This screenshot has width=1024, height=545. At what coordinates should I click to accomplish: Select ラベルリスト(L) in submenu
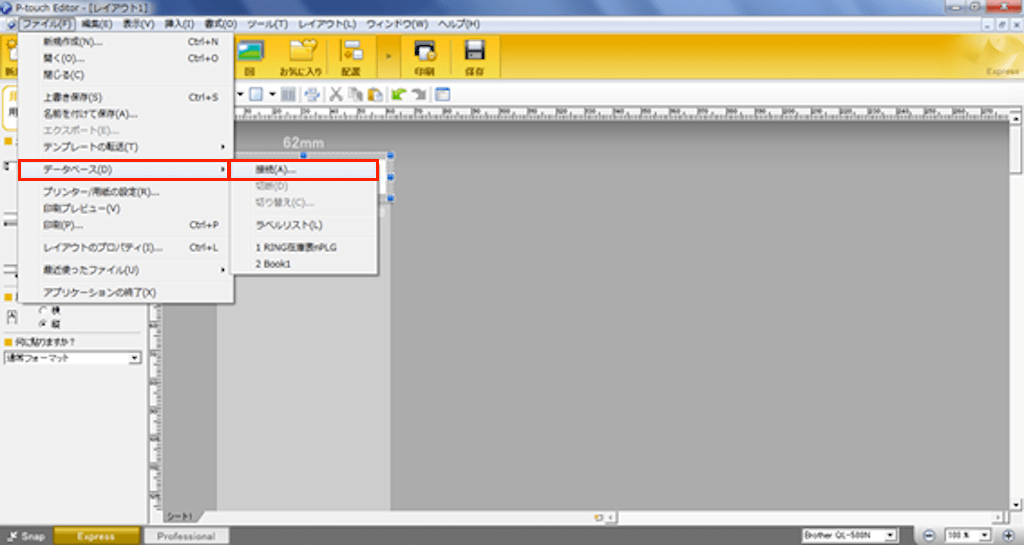304,225
